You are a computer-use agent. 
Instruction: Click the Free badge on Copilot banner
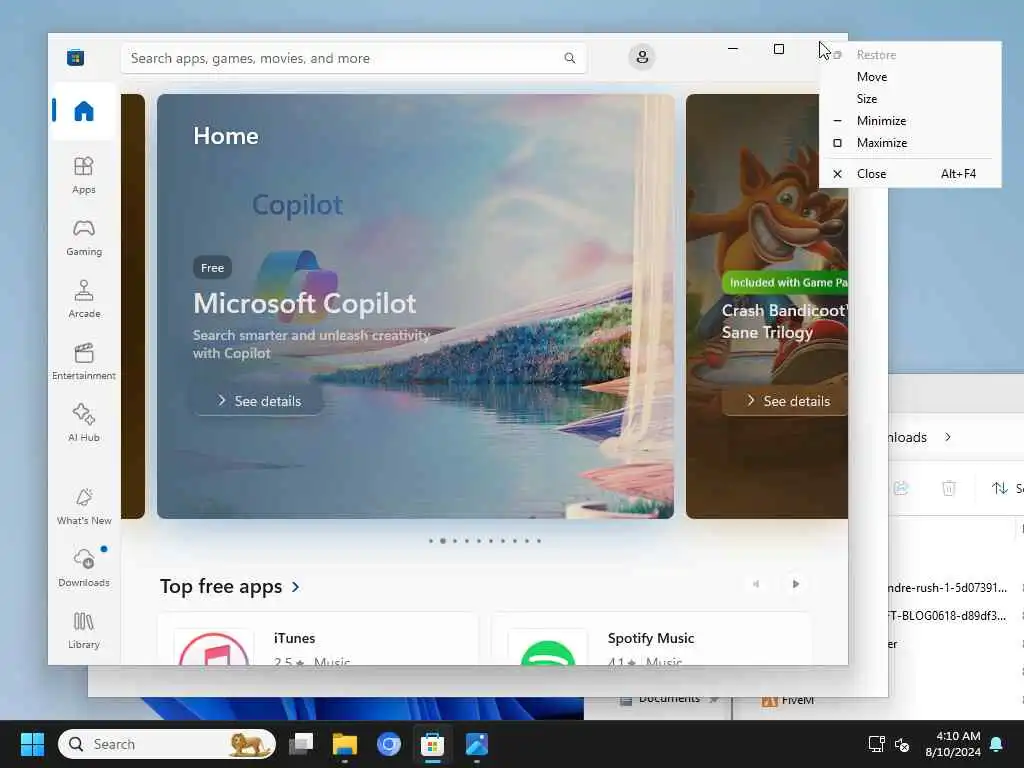pos(212,268)
